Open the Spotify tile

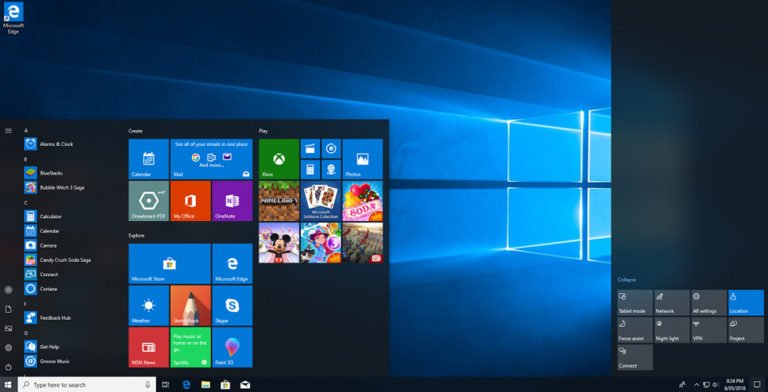pos(191,347)
